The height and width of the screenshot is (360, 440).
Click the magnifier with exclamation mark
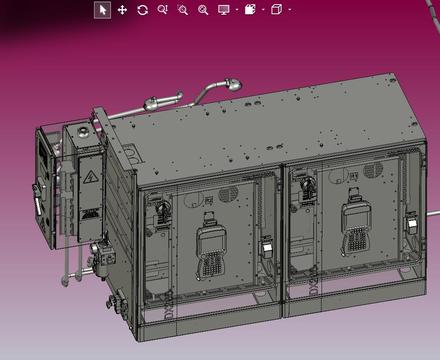point(163,10)
